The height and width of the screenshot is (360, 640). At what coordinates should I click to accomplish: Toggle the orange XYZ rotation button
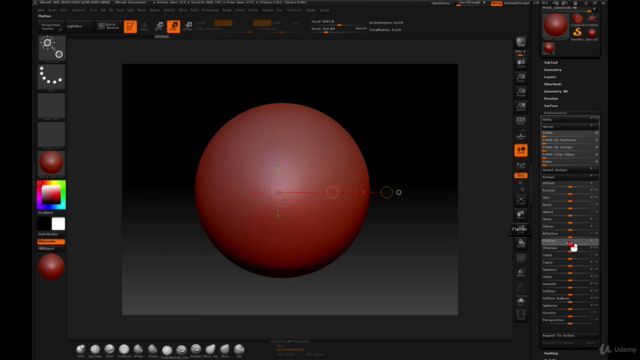point(521,176)
